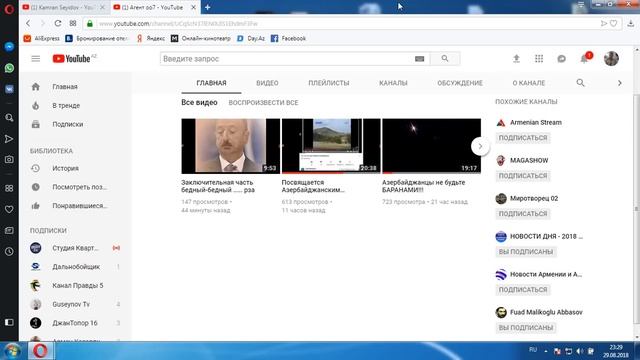The image size is (640, 360).
Task: Click the Windows Start button
Action: pos(12,351)
